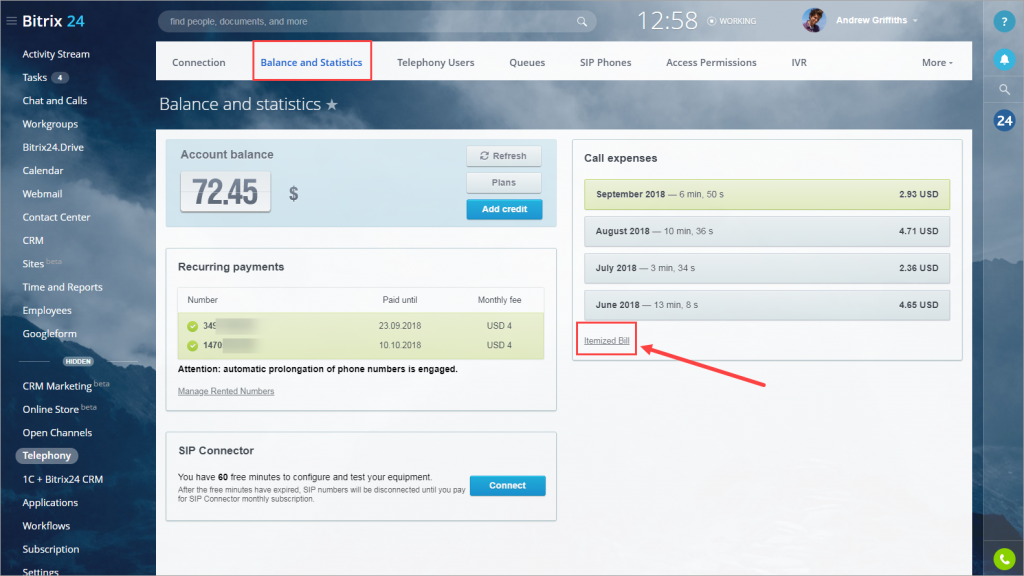Viewport: 1024px width, 576px height.
Task: Go to Chat and Calls
Action: click(55, 101)
